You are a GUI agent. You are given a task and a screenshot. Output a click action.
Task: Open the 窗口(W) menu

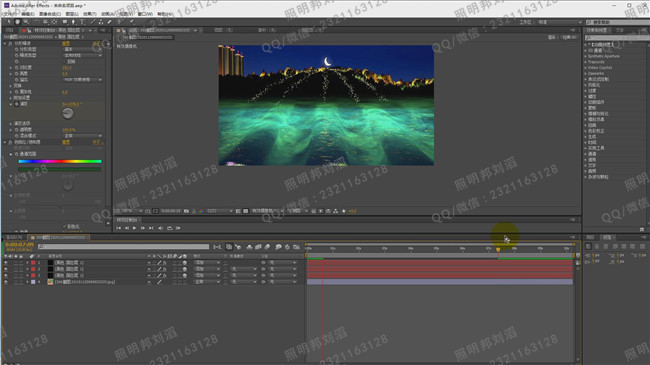tap(145, 14)
